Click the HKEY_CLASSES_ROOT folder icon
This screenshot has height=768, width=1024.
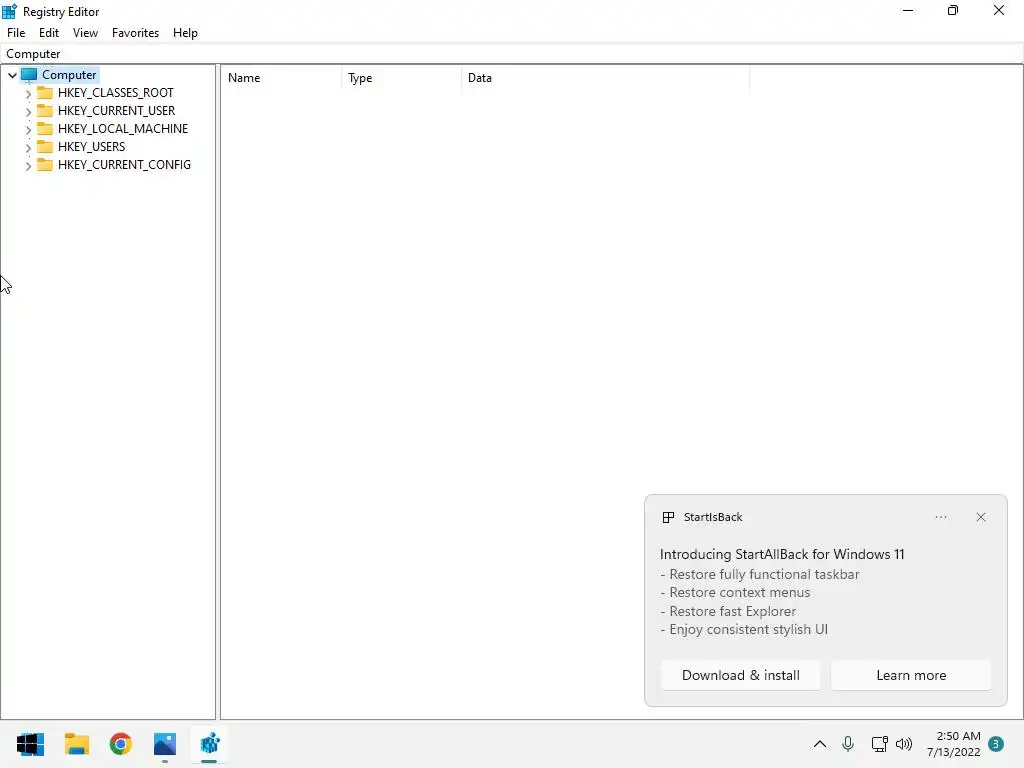44,92
